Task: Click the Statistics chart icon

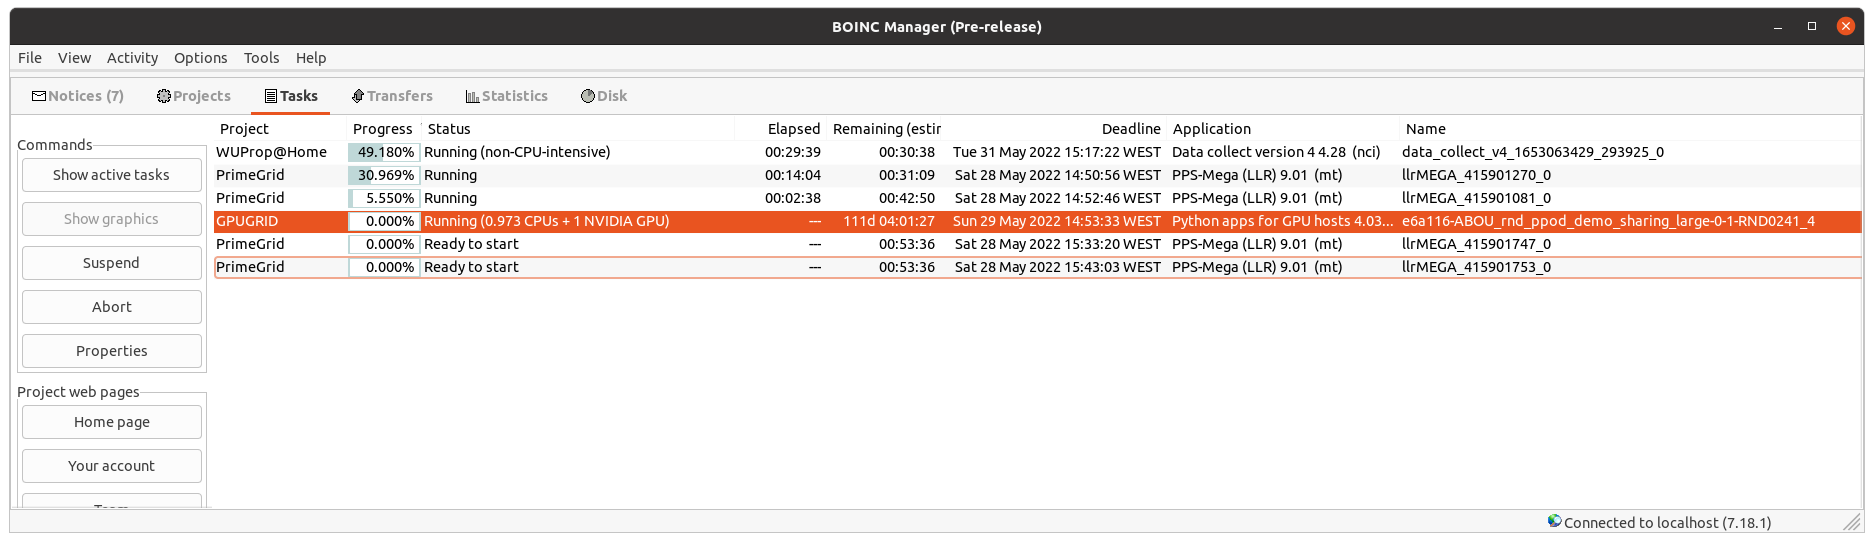Action: 472,96
